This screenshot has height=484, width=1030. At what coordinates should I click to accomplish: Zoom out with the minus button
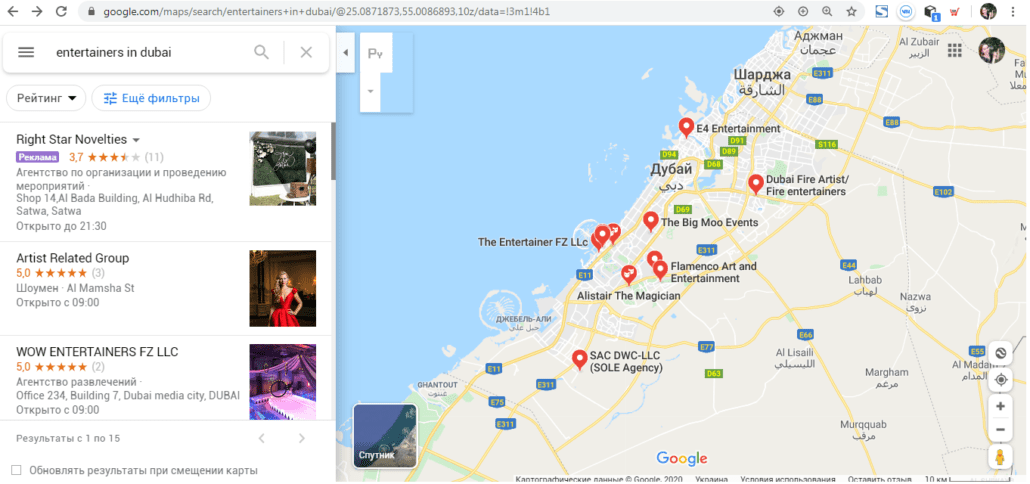(1000, 429)
